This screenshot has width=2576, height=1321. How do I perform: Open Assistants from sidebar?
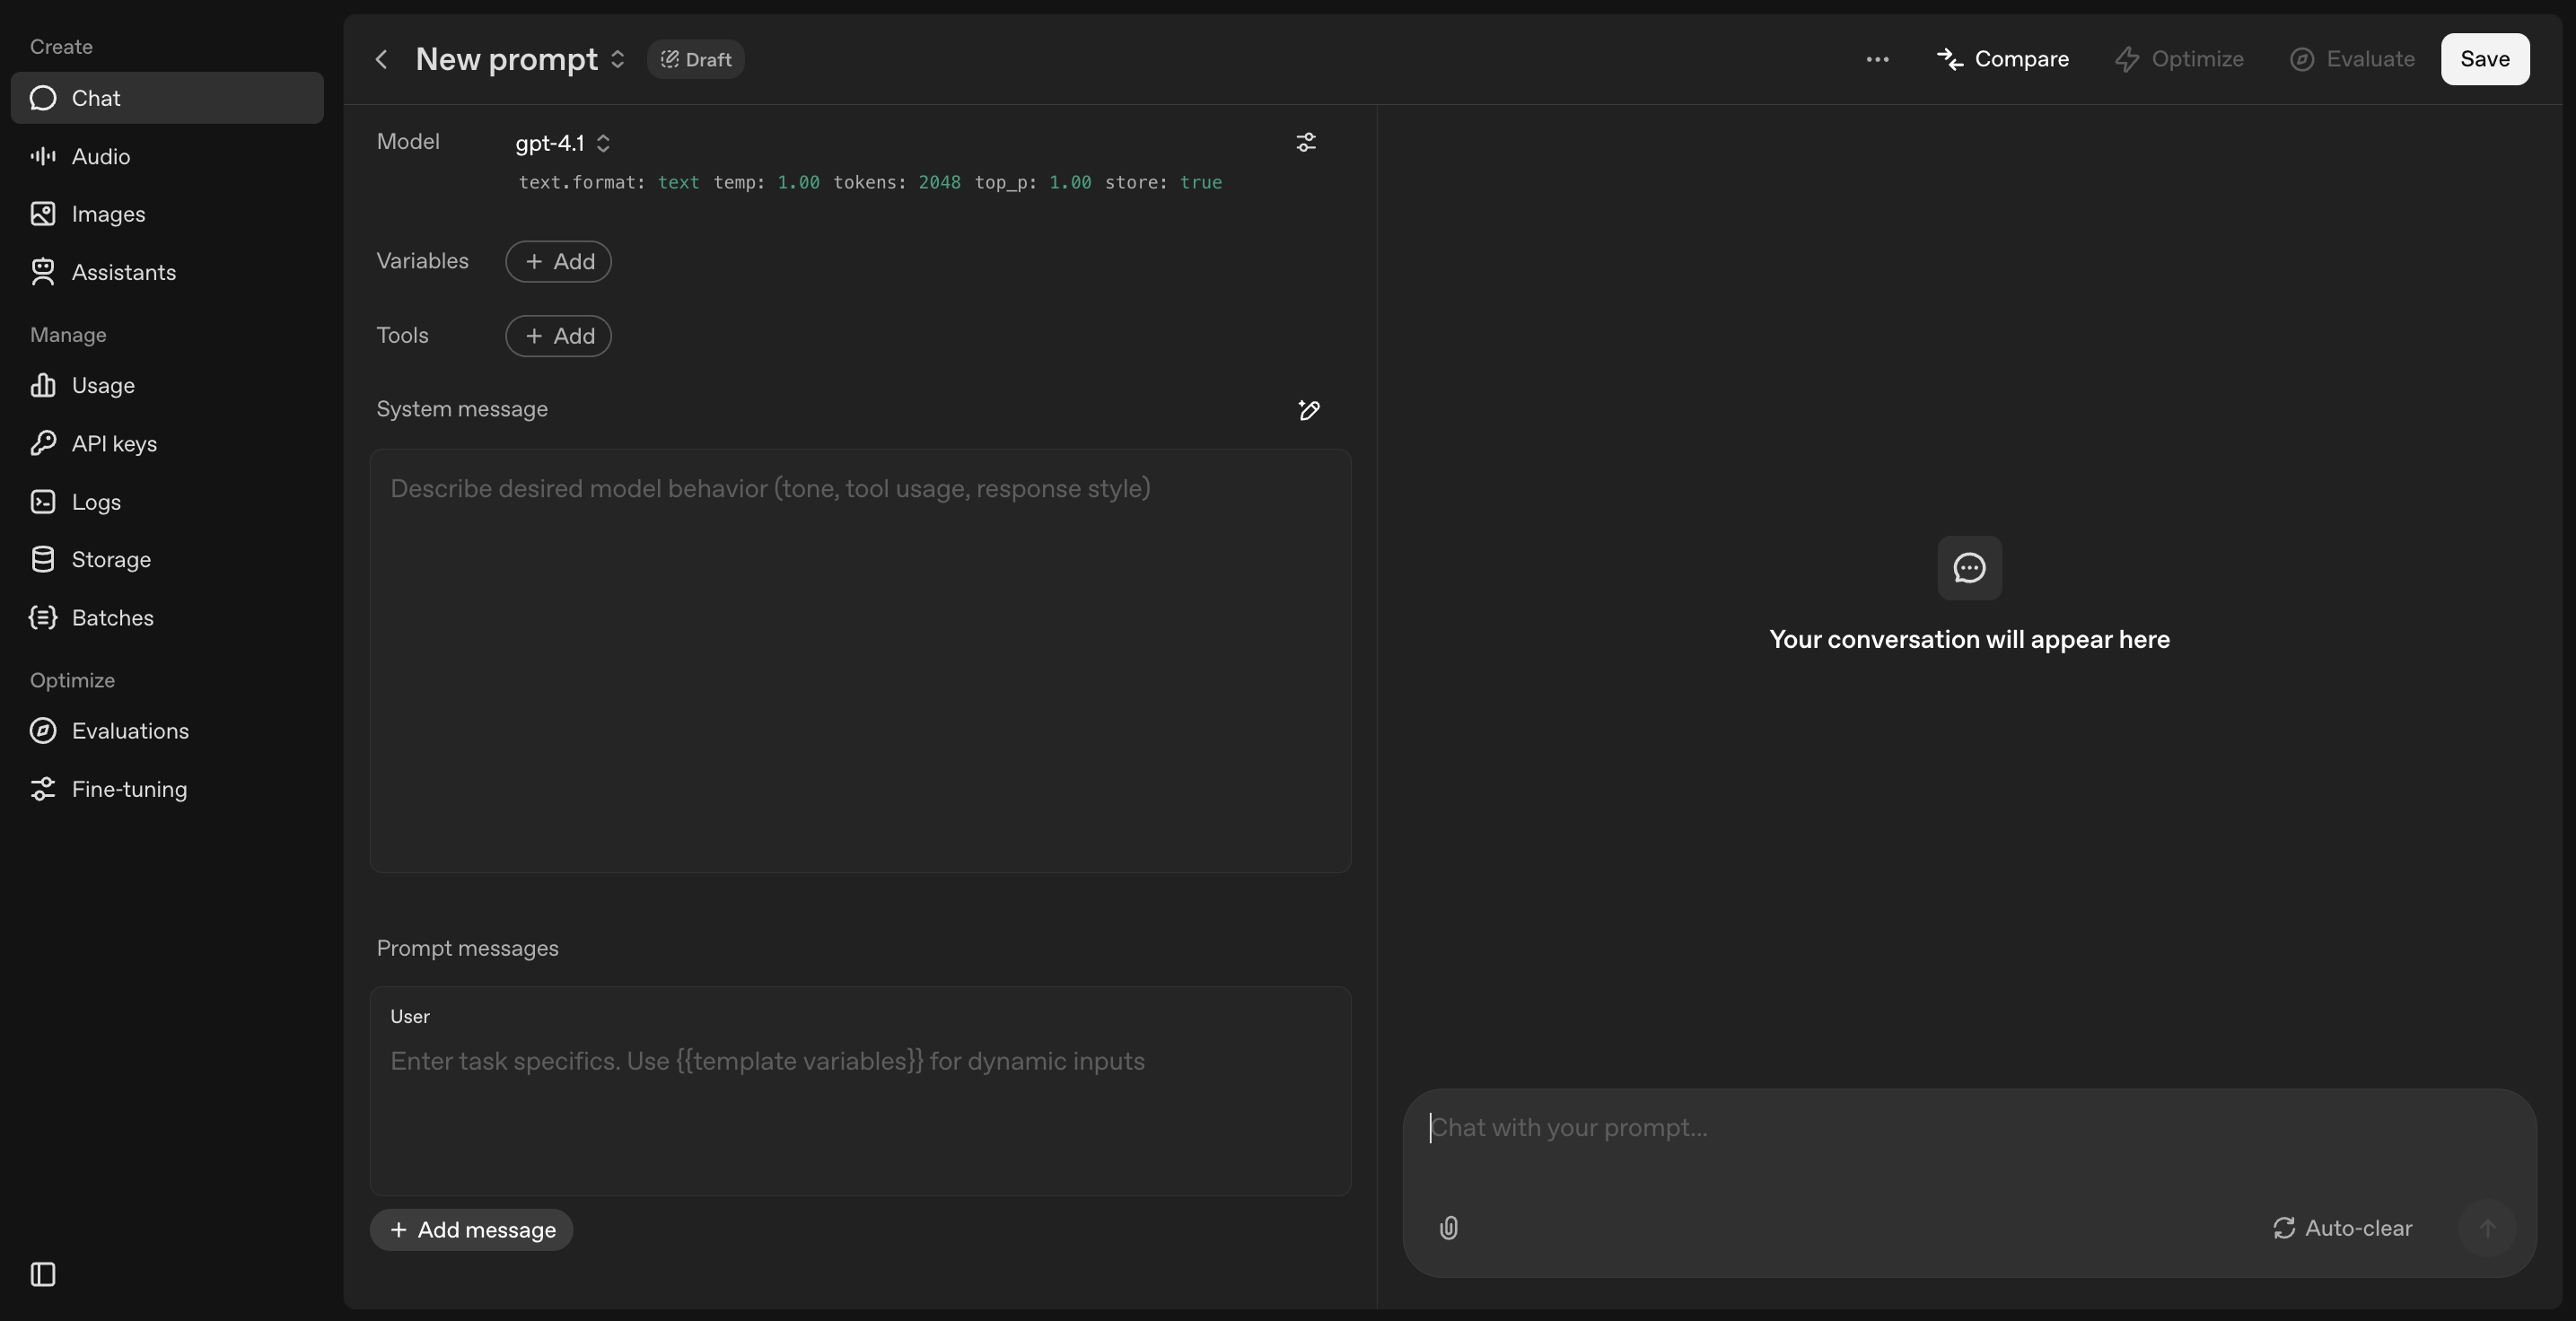click(x=167, y=272)
